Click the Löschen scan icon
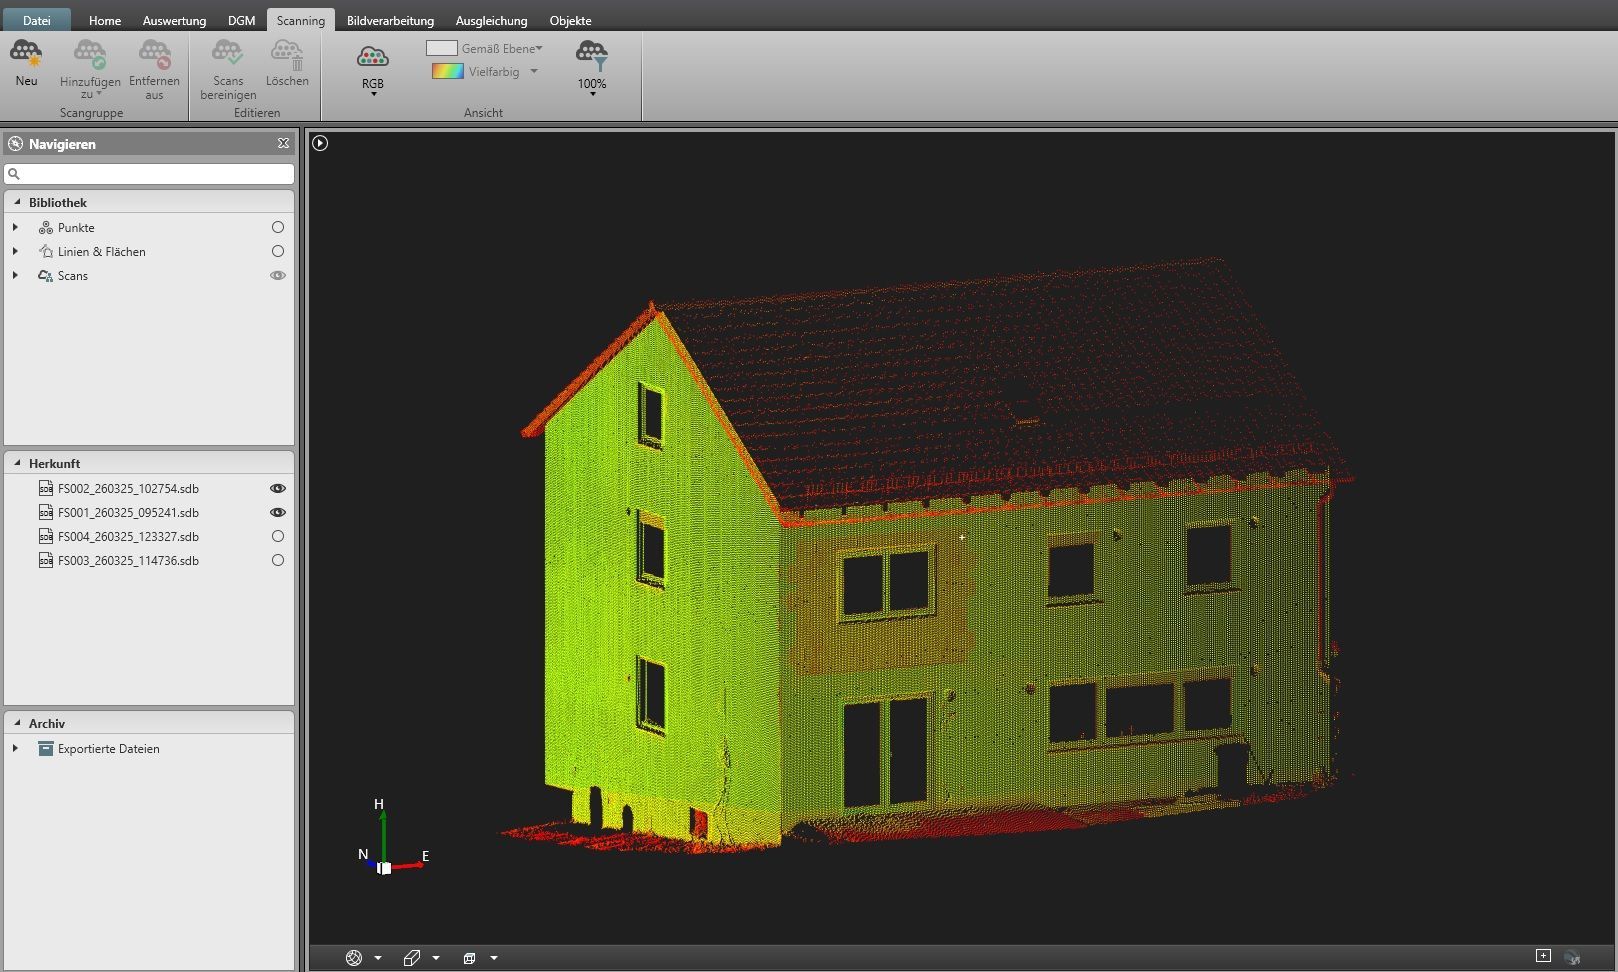Viewport: 1618px width, 972px height. tap(287, 54)
